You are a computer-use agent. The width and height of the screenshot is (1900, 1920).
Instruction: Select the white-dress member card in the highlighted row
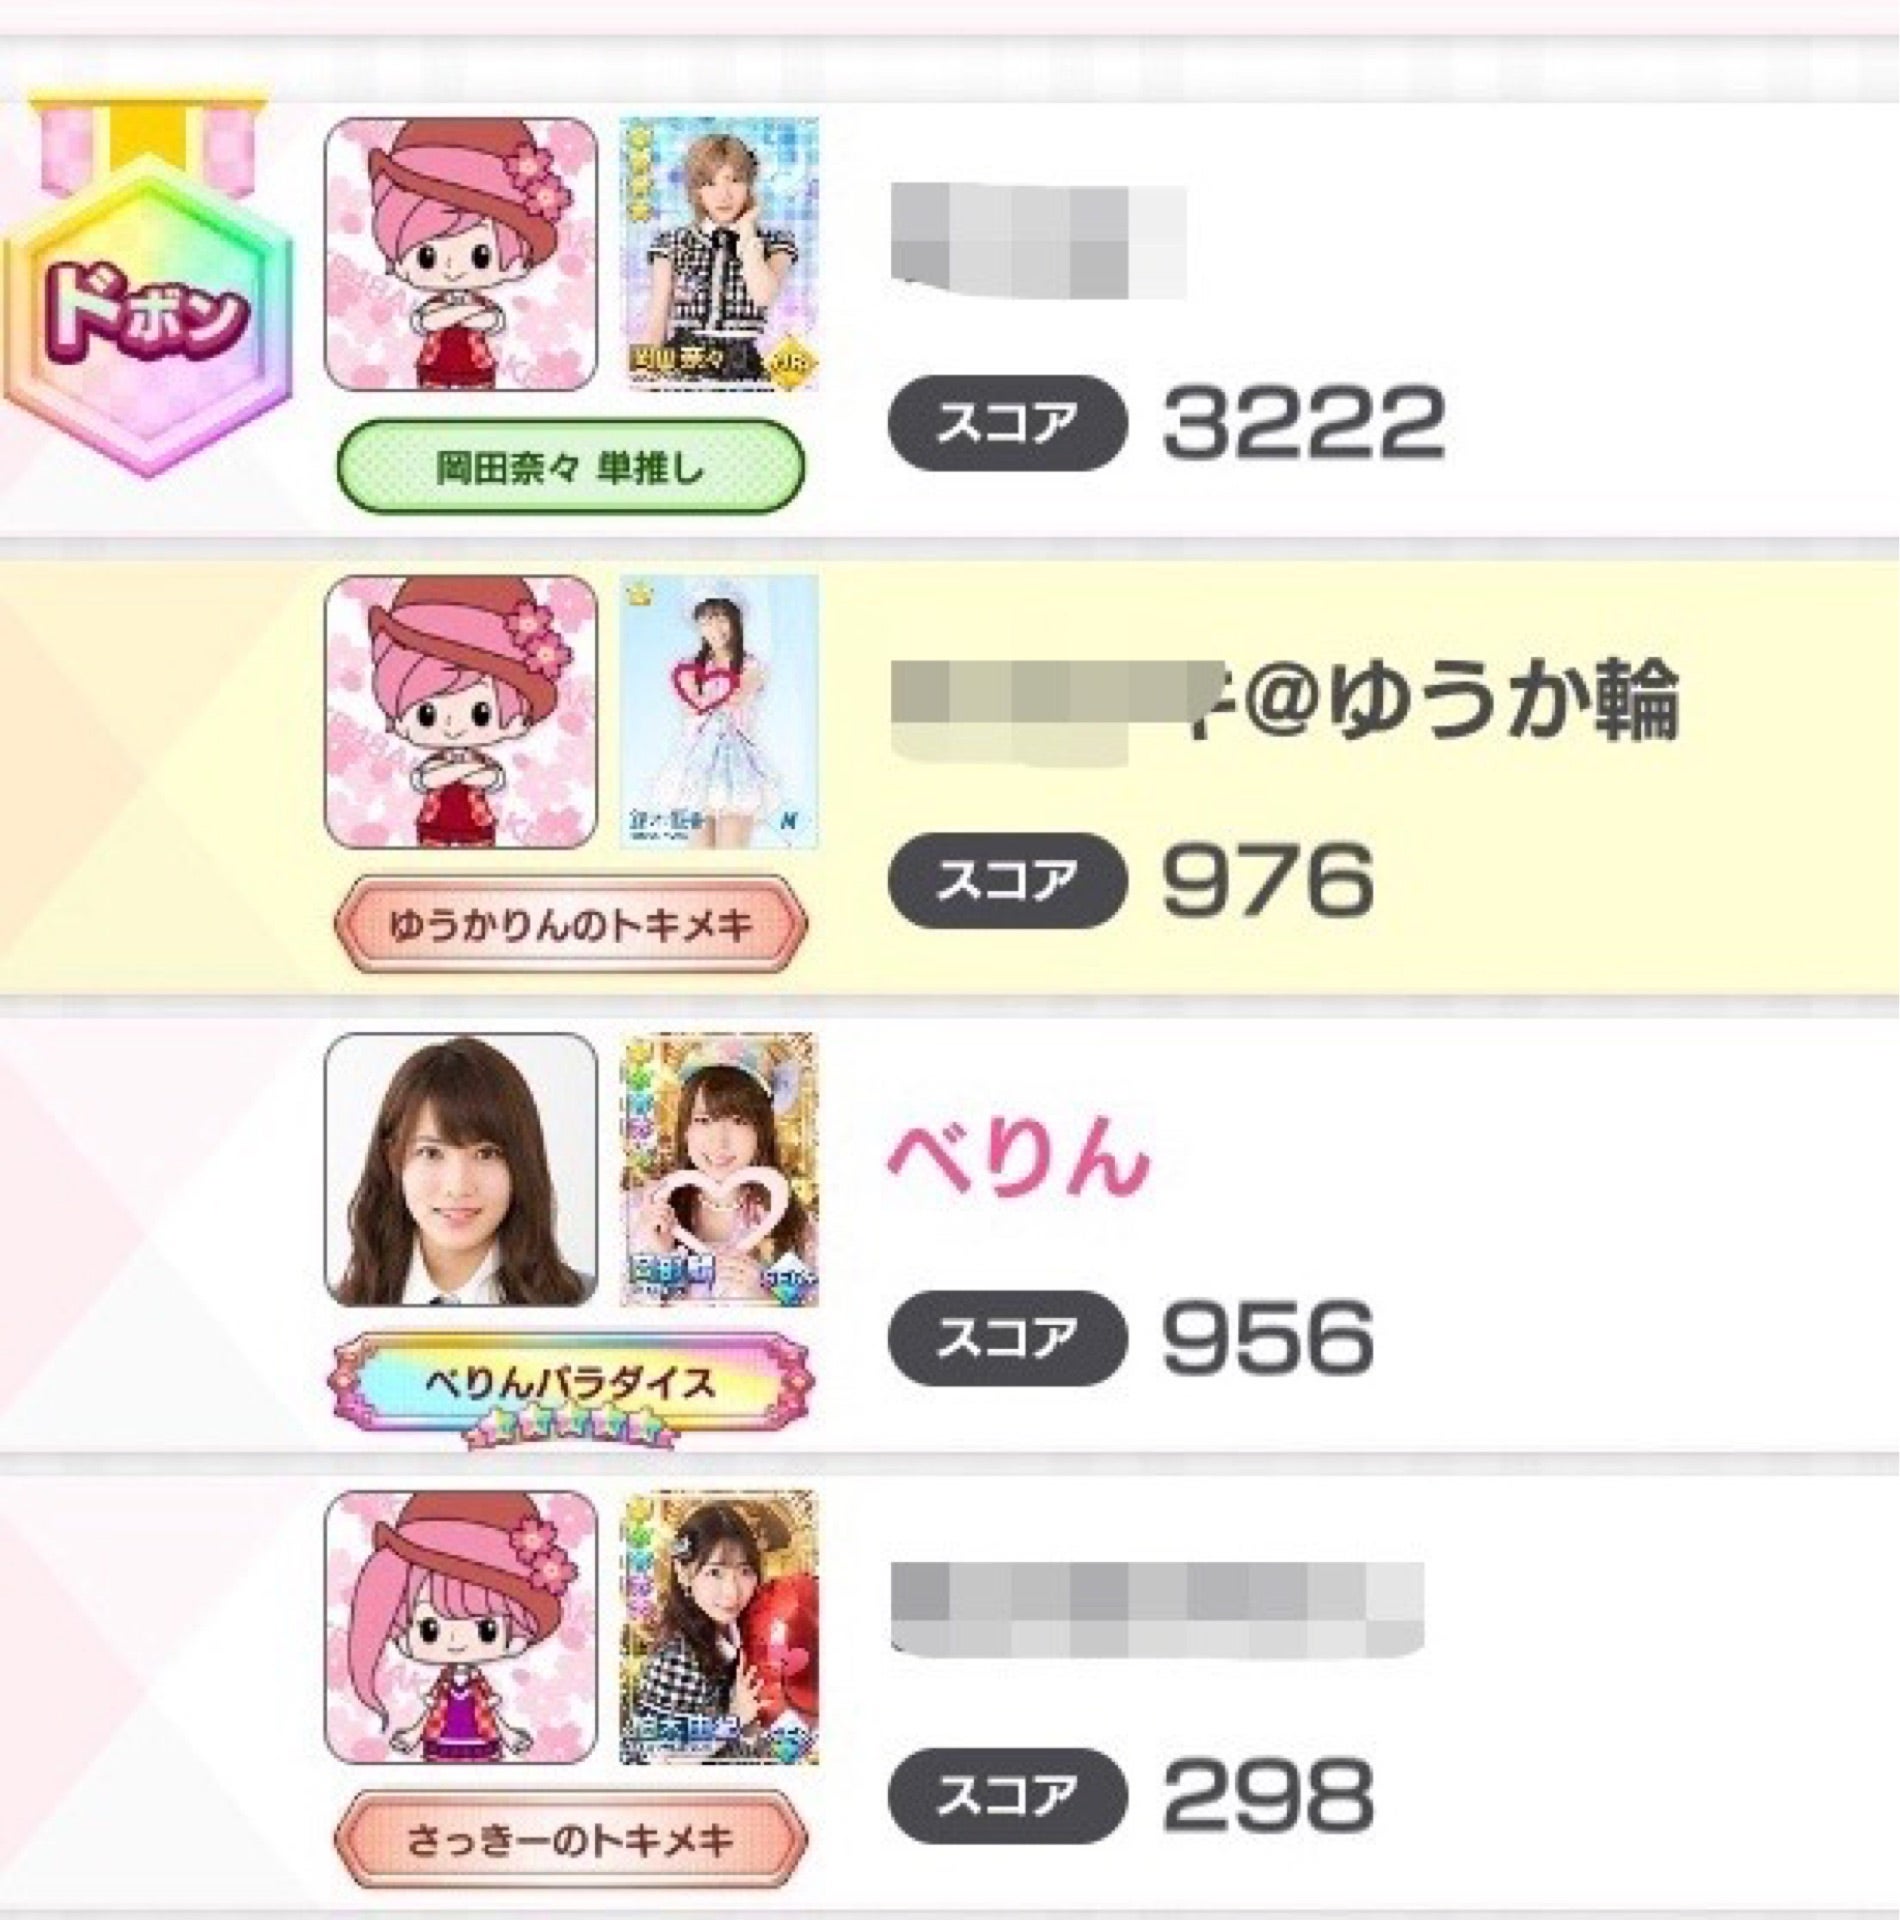pos(719,712)
